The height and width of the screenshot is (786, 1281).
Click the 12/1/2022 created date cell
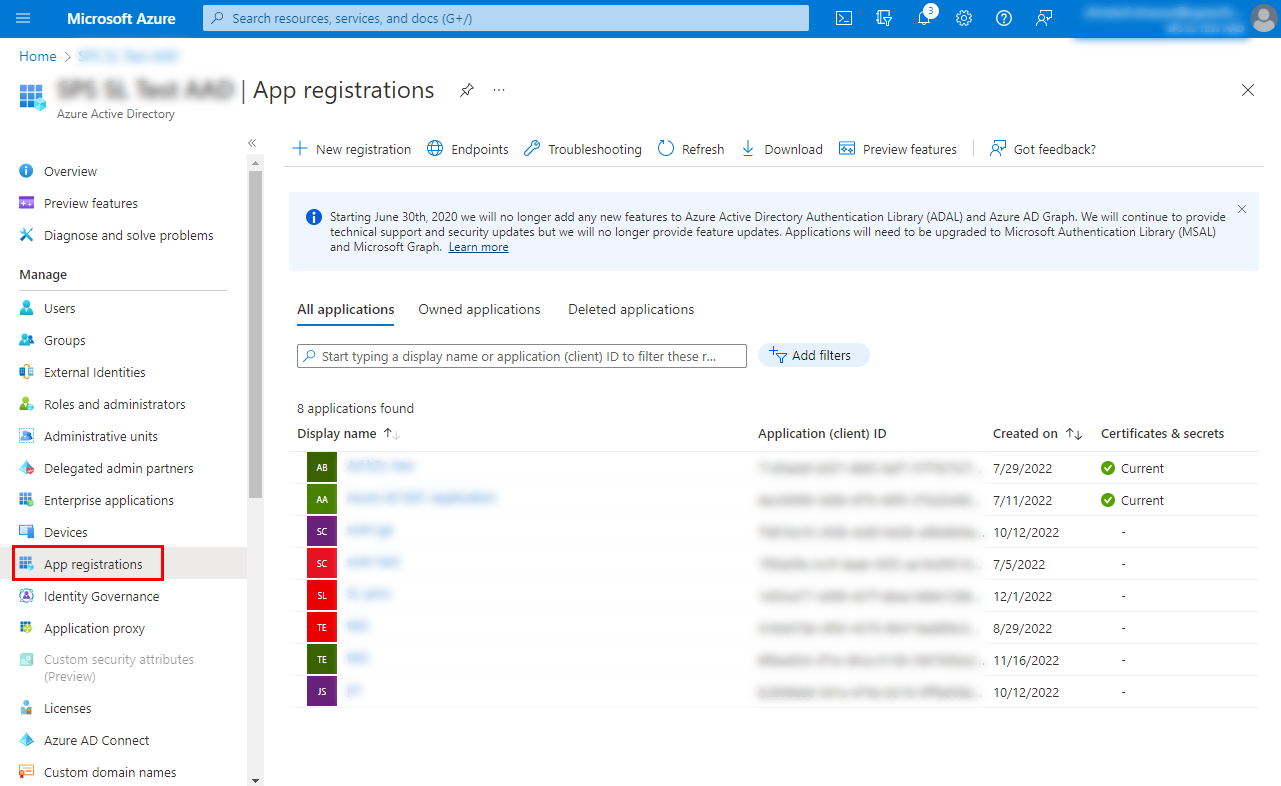[1022, 596]
